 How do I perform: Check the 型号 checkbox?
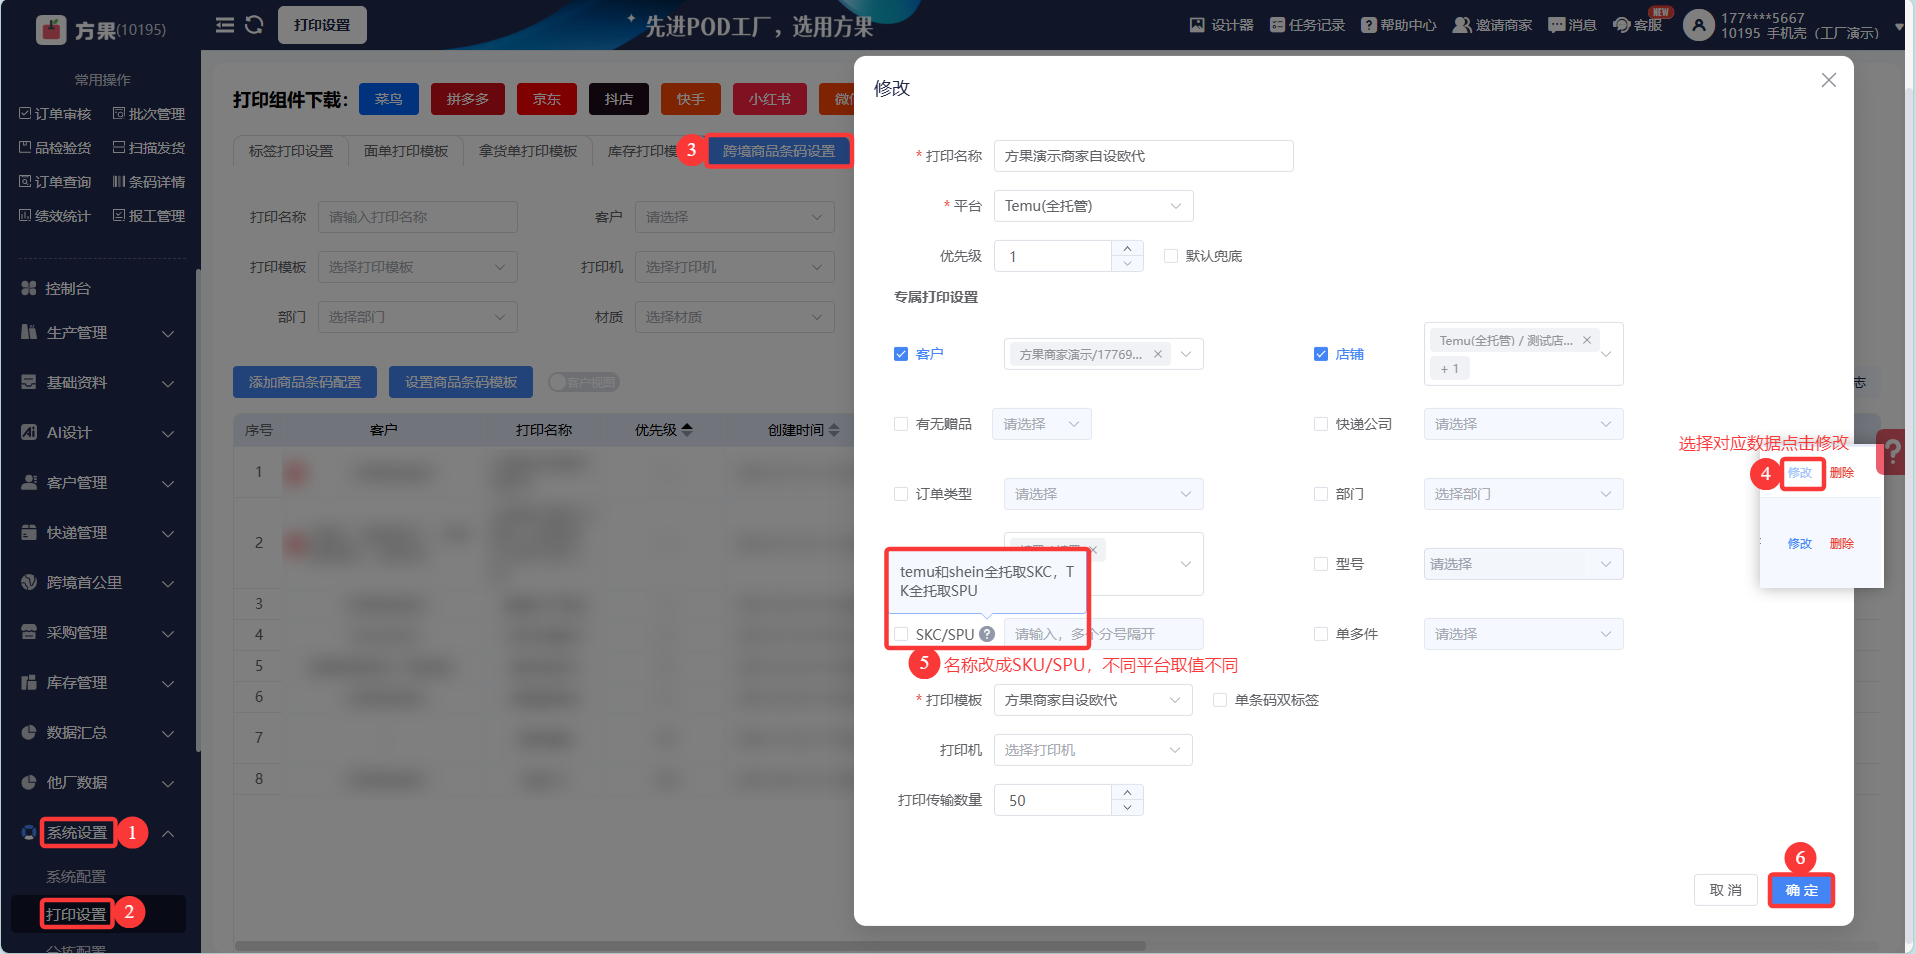pos(1321,564)
